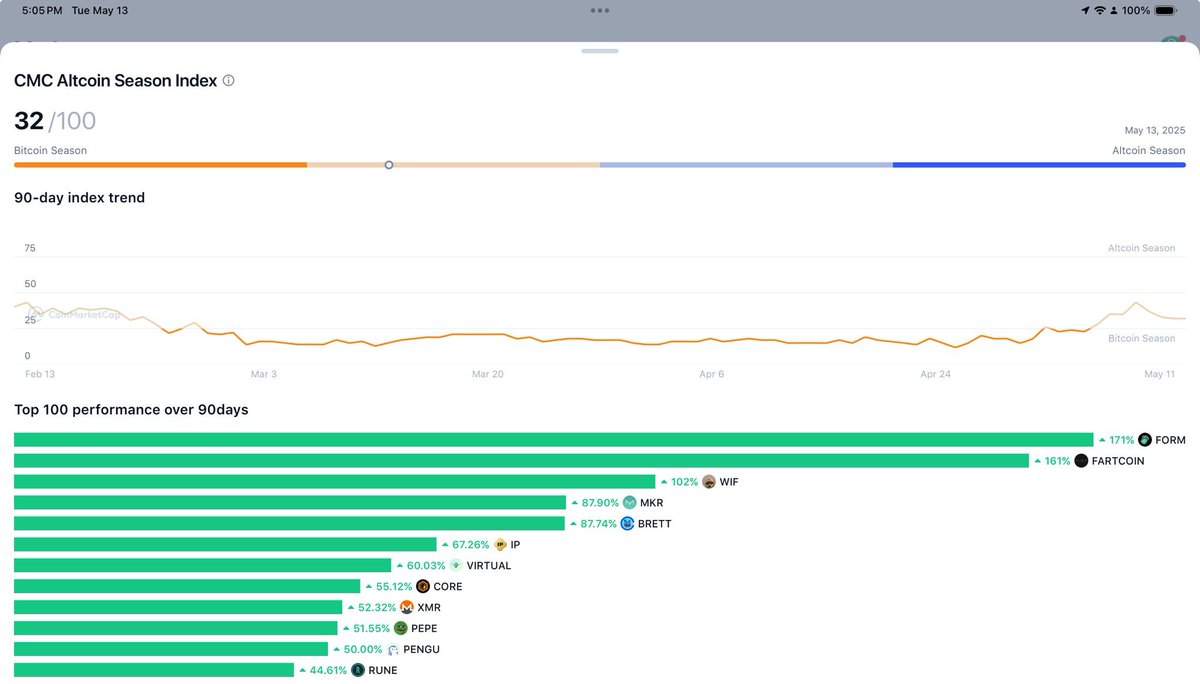Tap the XMR coin icon
Viewport: 1200px width, 684px height.
(x=407, y=608)
